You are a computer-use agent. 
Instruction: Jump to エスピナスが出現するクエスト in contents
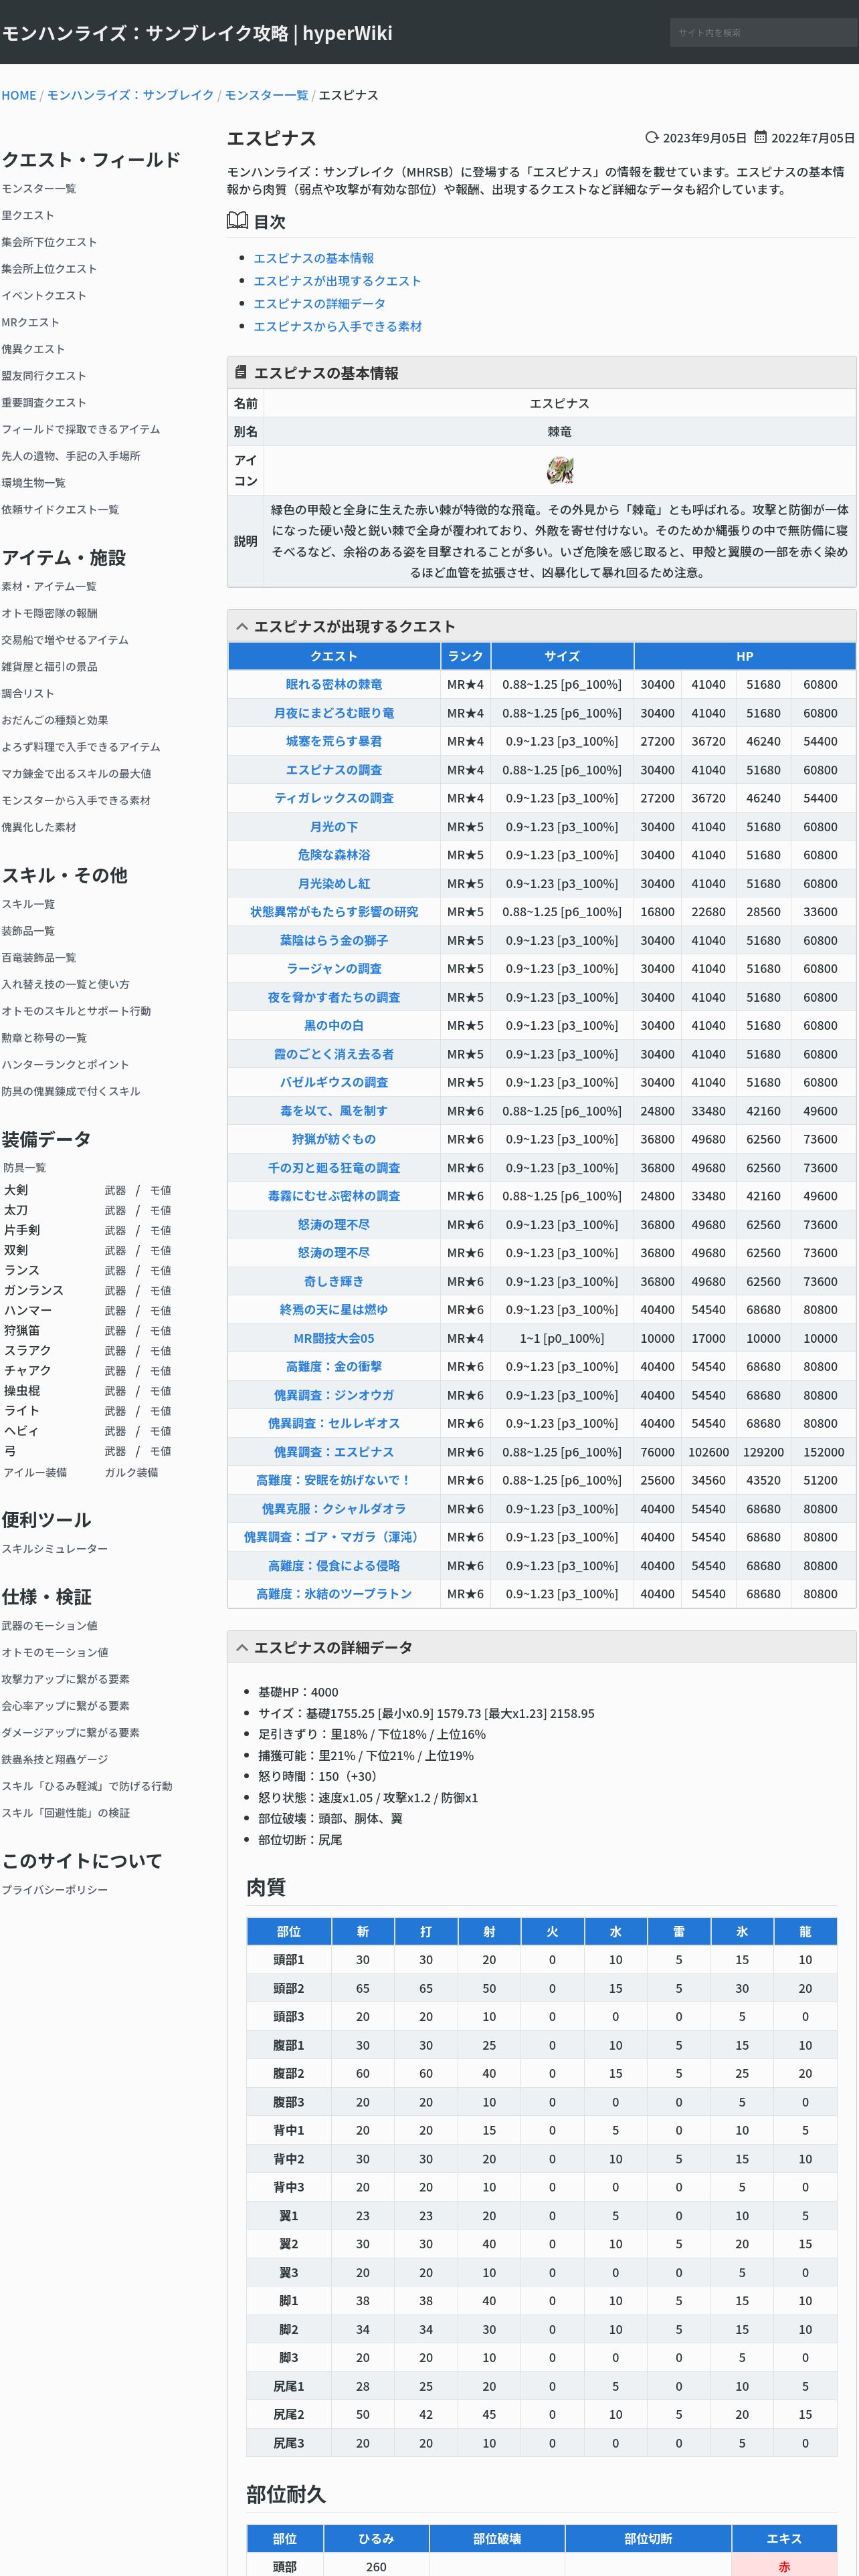click(x=337, y=281)
